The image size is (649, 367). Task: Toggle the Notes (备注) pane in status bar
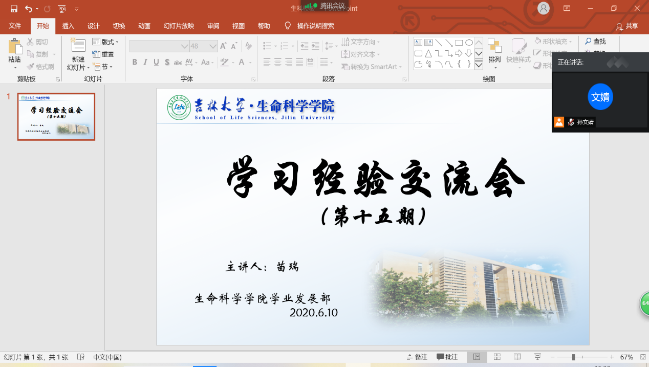click(x=417, y=357)
